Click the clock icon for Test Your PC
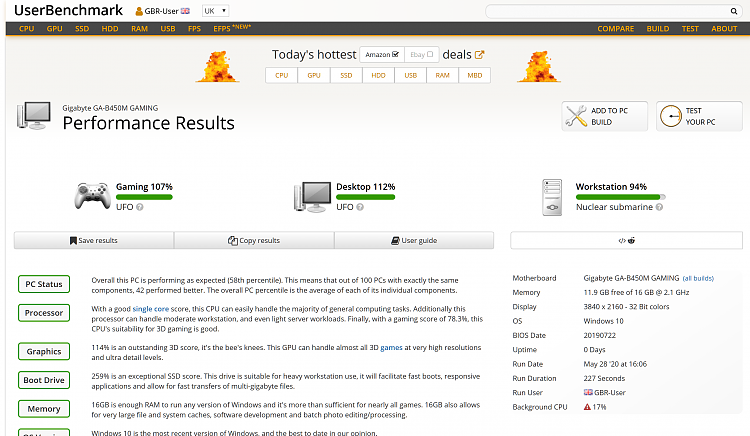The width and height of the screenshot is (750, 436). (671, 116)
